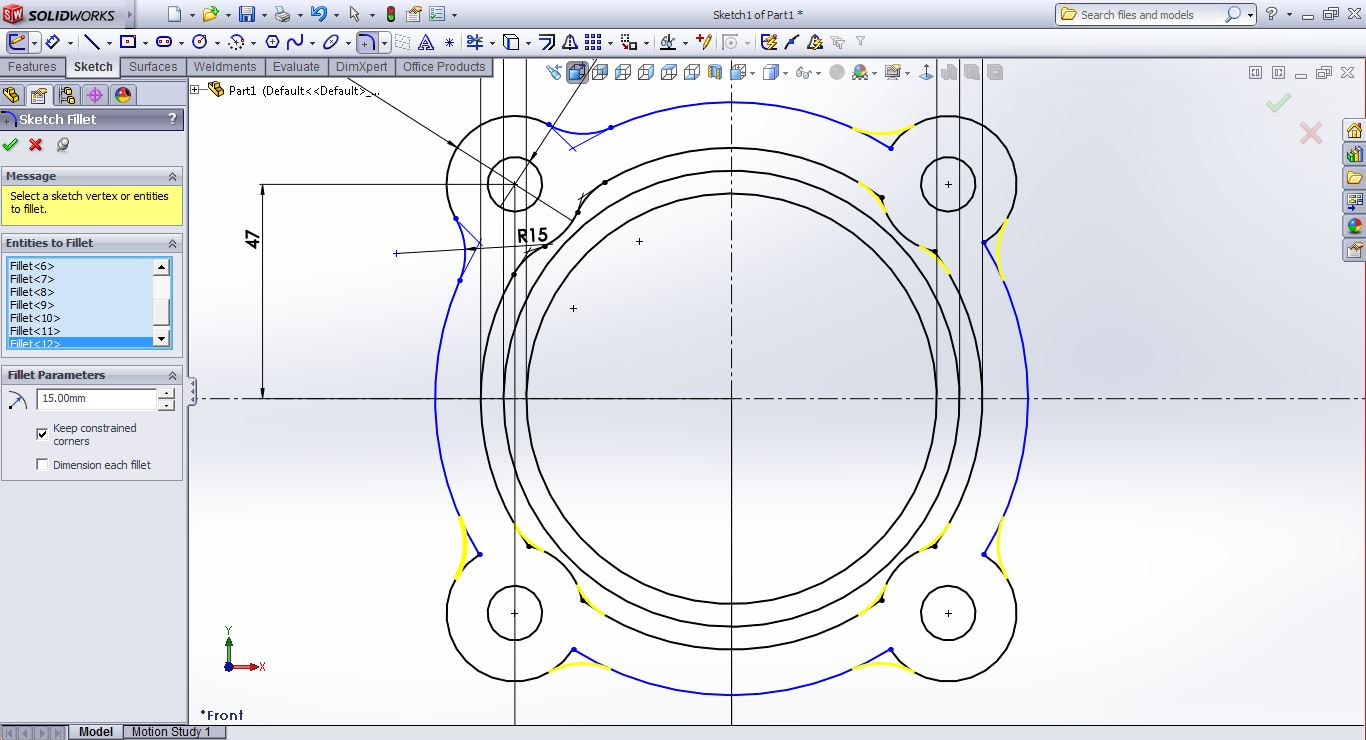Collapse the Message section

pos(172,176)
